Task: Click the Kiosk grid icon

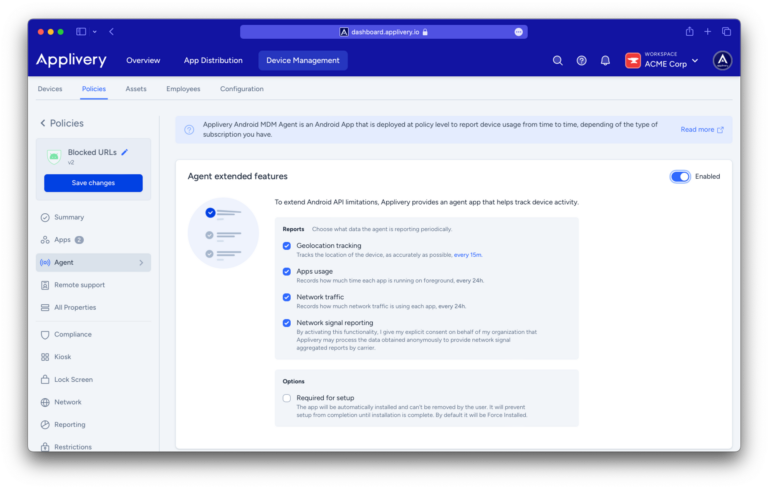Action: [x=45, y=357]
